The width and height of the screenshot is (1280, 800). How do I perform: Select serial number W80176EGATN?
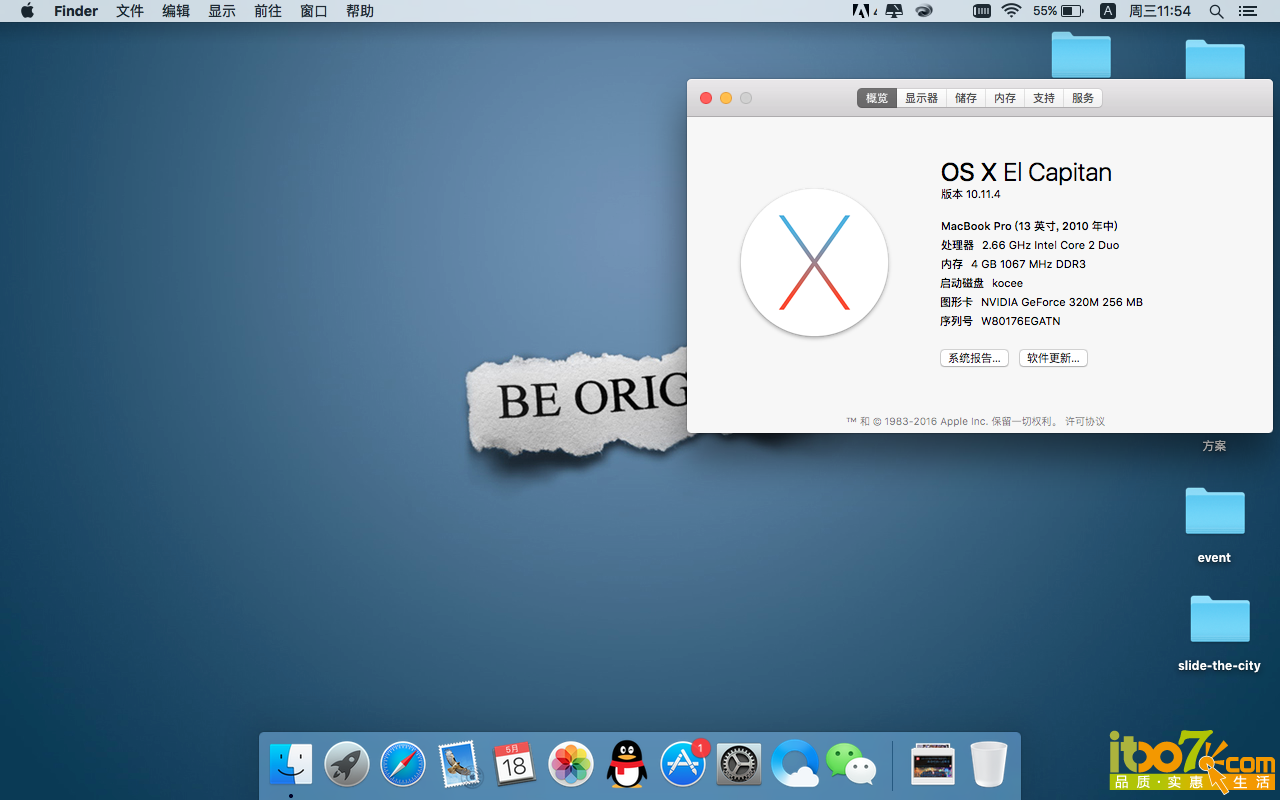pyautogui.click(x=1021, y=322)
